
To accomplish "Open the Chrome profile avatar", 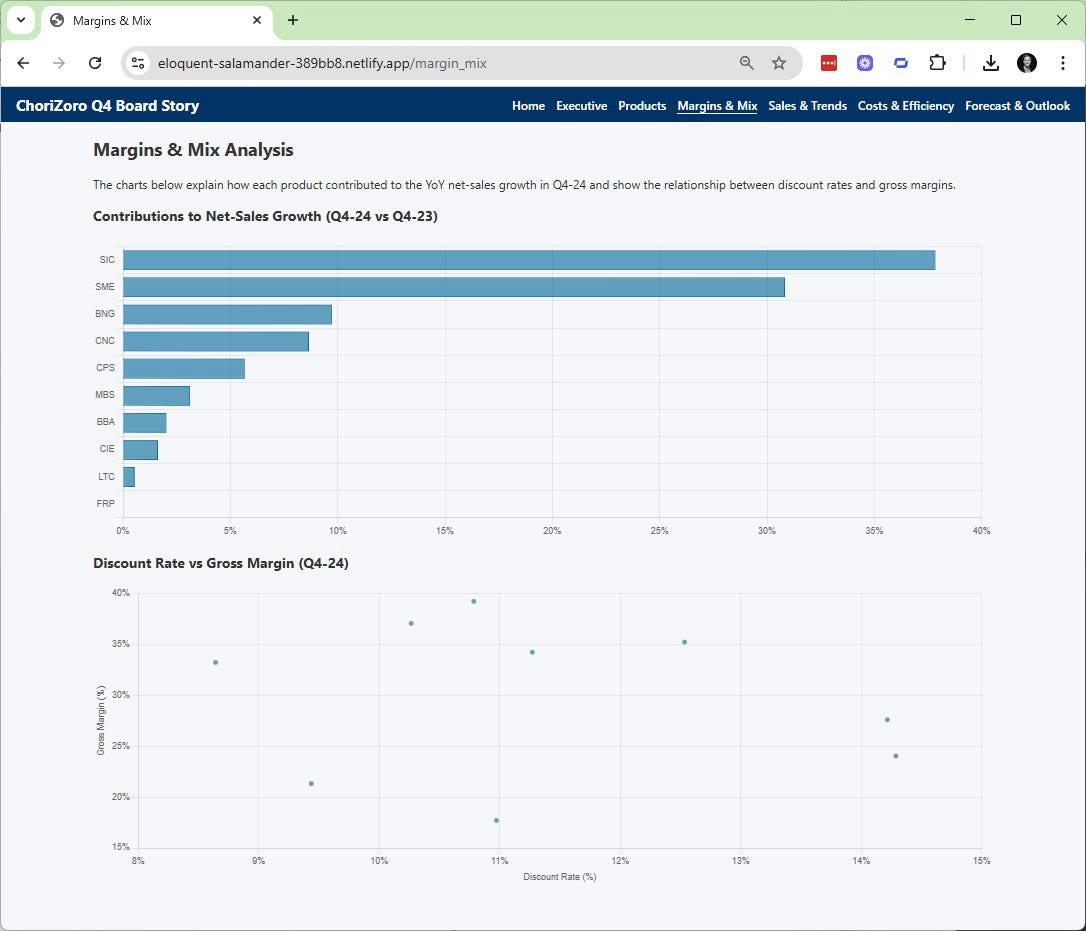I will pyautogui.click(x=1027, y=63).
